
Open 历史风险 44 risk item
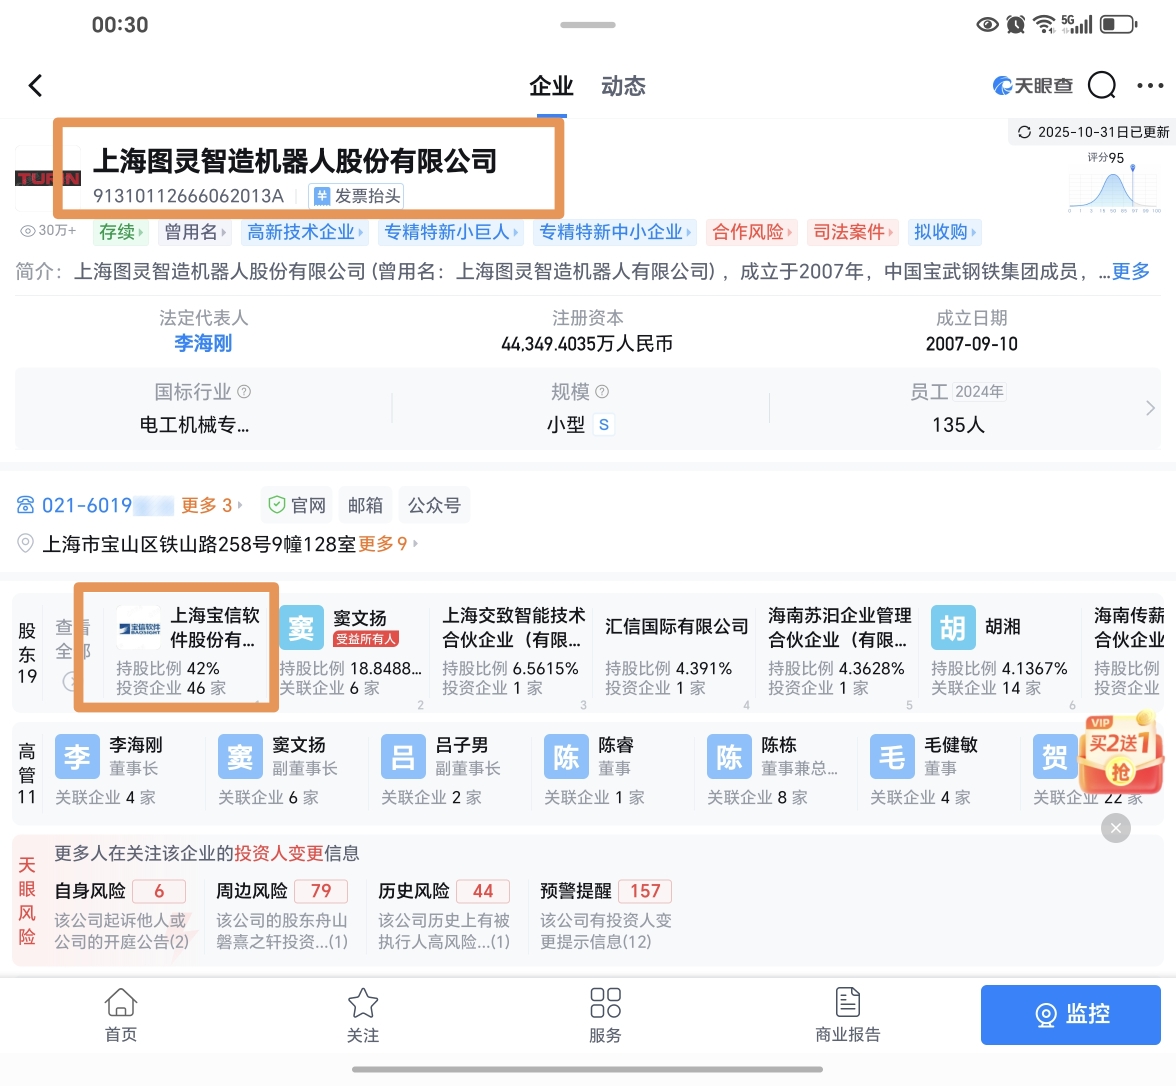(x=445, y=916)
